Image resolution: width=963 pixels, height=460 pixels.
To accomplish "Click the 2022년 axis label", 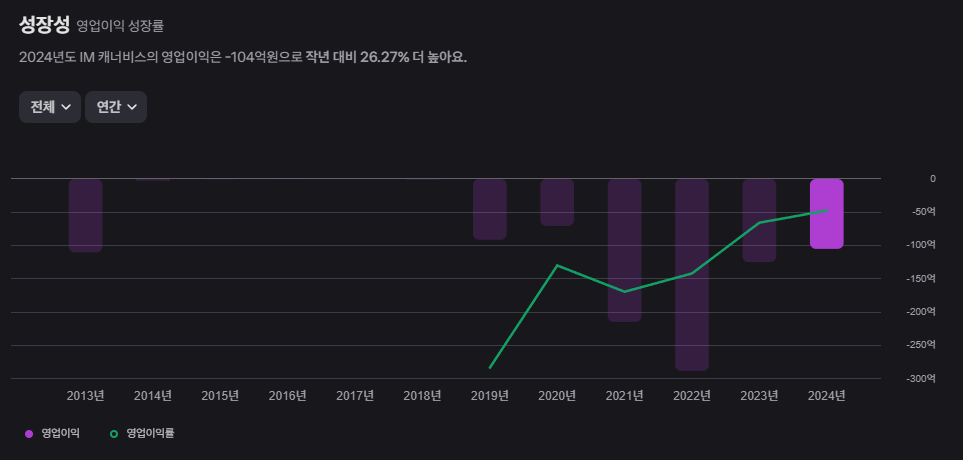I will tap(692, 396).
